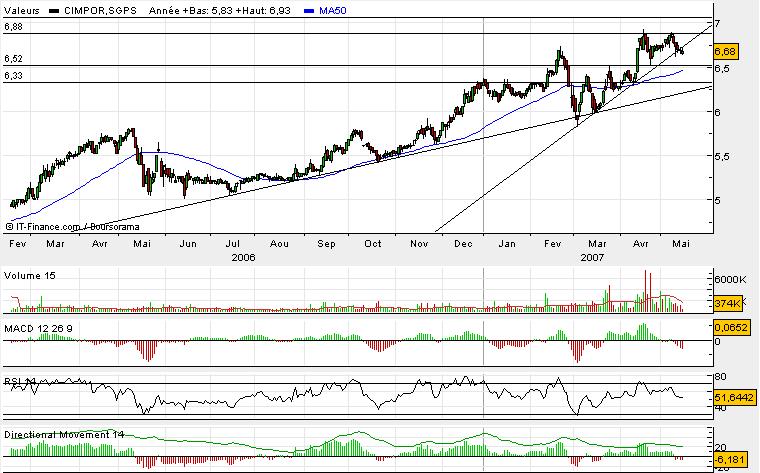
Task: Click the Jul month label on time axis
Action: coord(233,243)
